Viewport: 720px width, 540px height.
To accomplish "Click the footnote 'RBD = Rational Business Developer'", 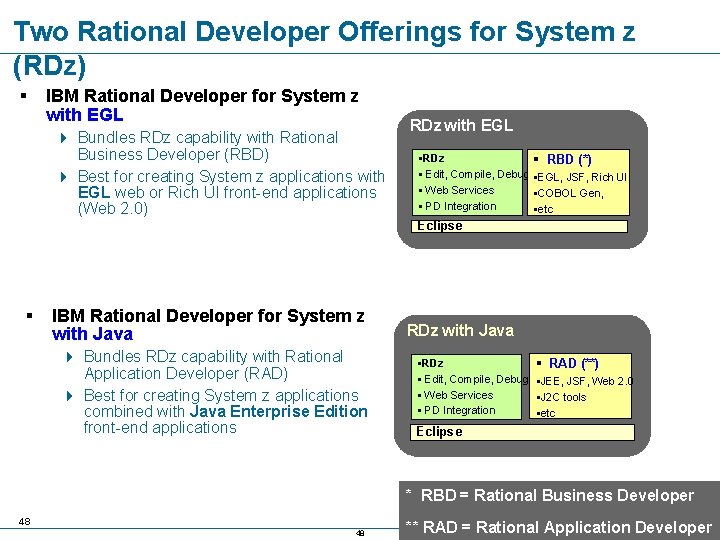I will point(557,495).
